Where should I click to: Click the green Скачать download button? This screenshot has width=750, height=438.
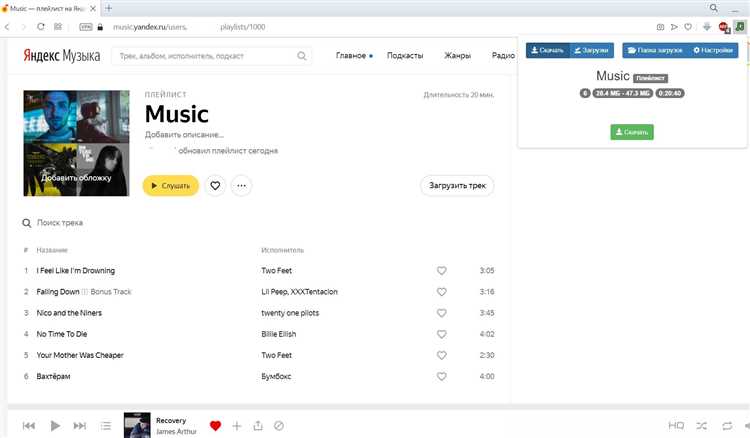[632, 132]
